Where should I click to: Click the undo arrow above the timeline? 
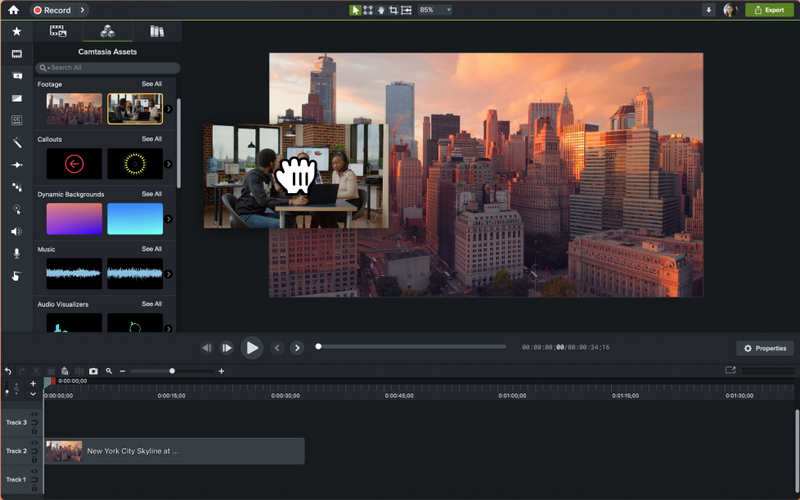coord(8,371)
